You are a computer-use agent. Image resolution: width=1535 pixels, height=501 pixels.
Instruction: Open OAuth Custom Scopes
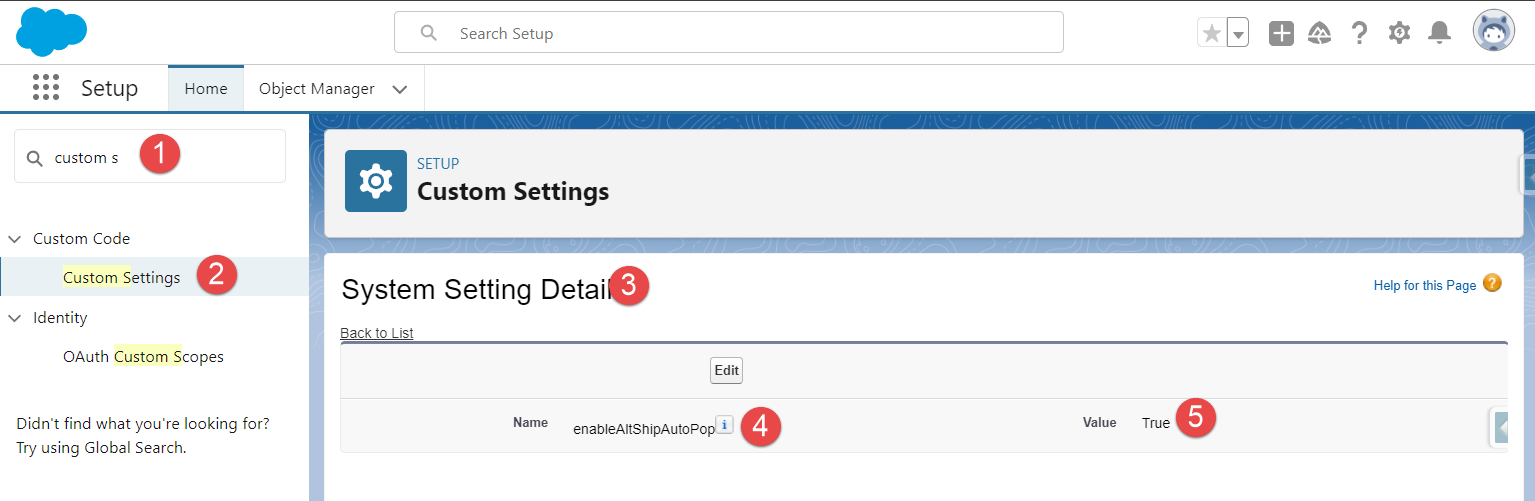click(143, 356)
